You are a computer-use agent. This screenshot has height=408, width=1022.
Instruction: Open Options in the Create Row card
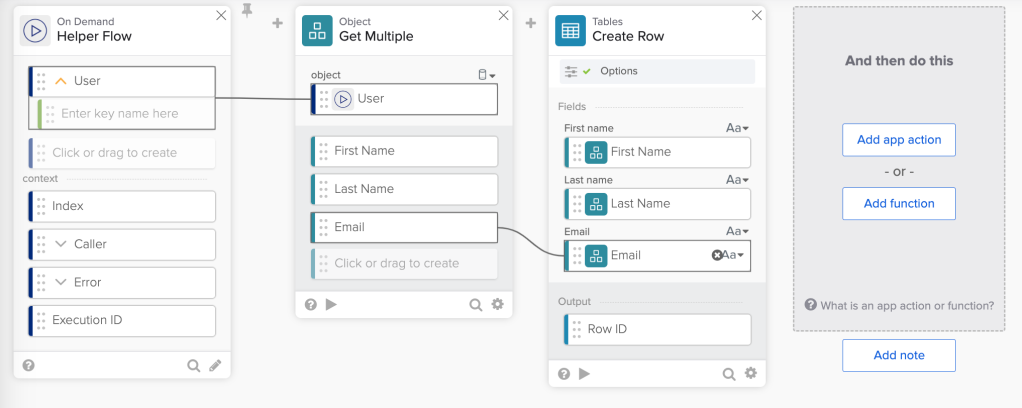pos(618,71)
